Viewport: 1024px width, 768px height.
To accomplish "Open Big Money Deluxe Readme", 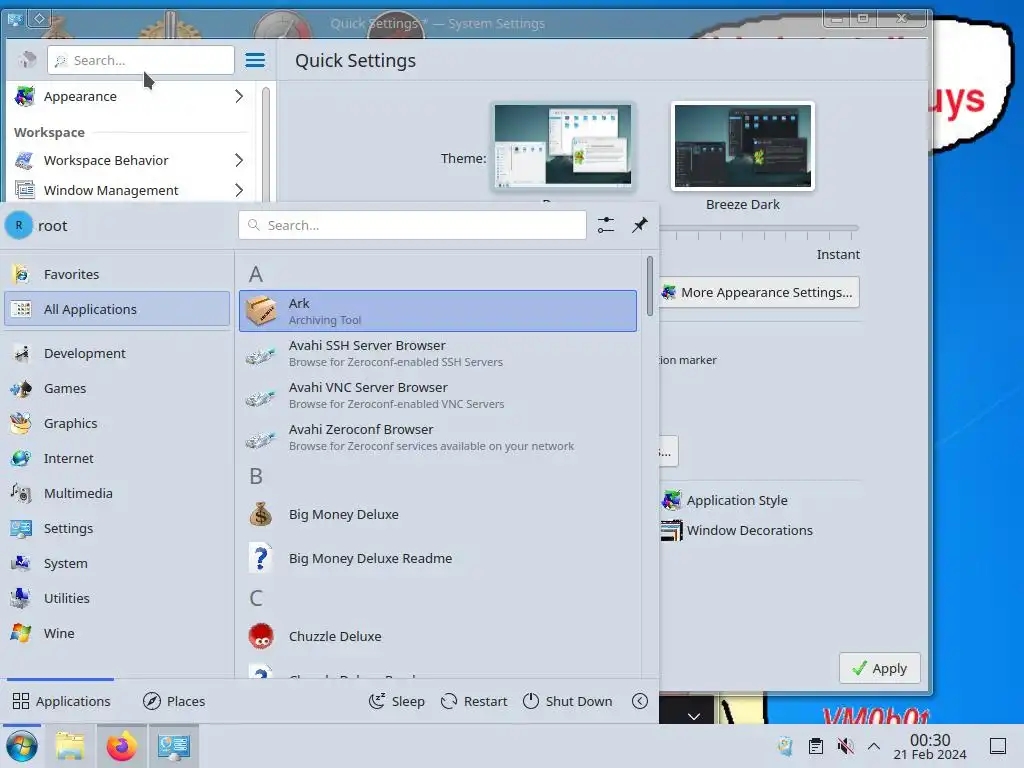I will (x=438, y=558).
